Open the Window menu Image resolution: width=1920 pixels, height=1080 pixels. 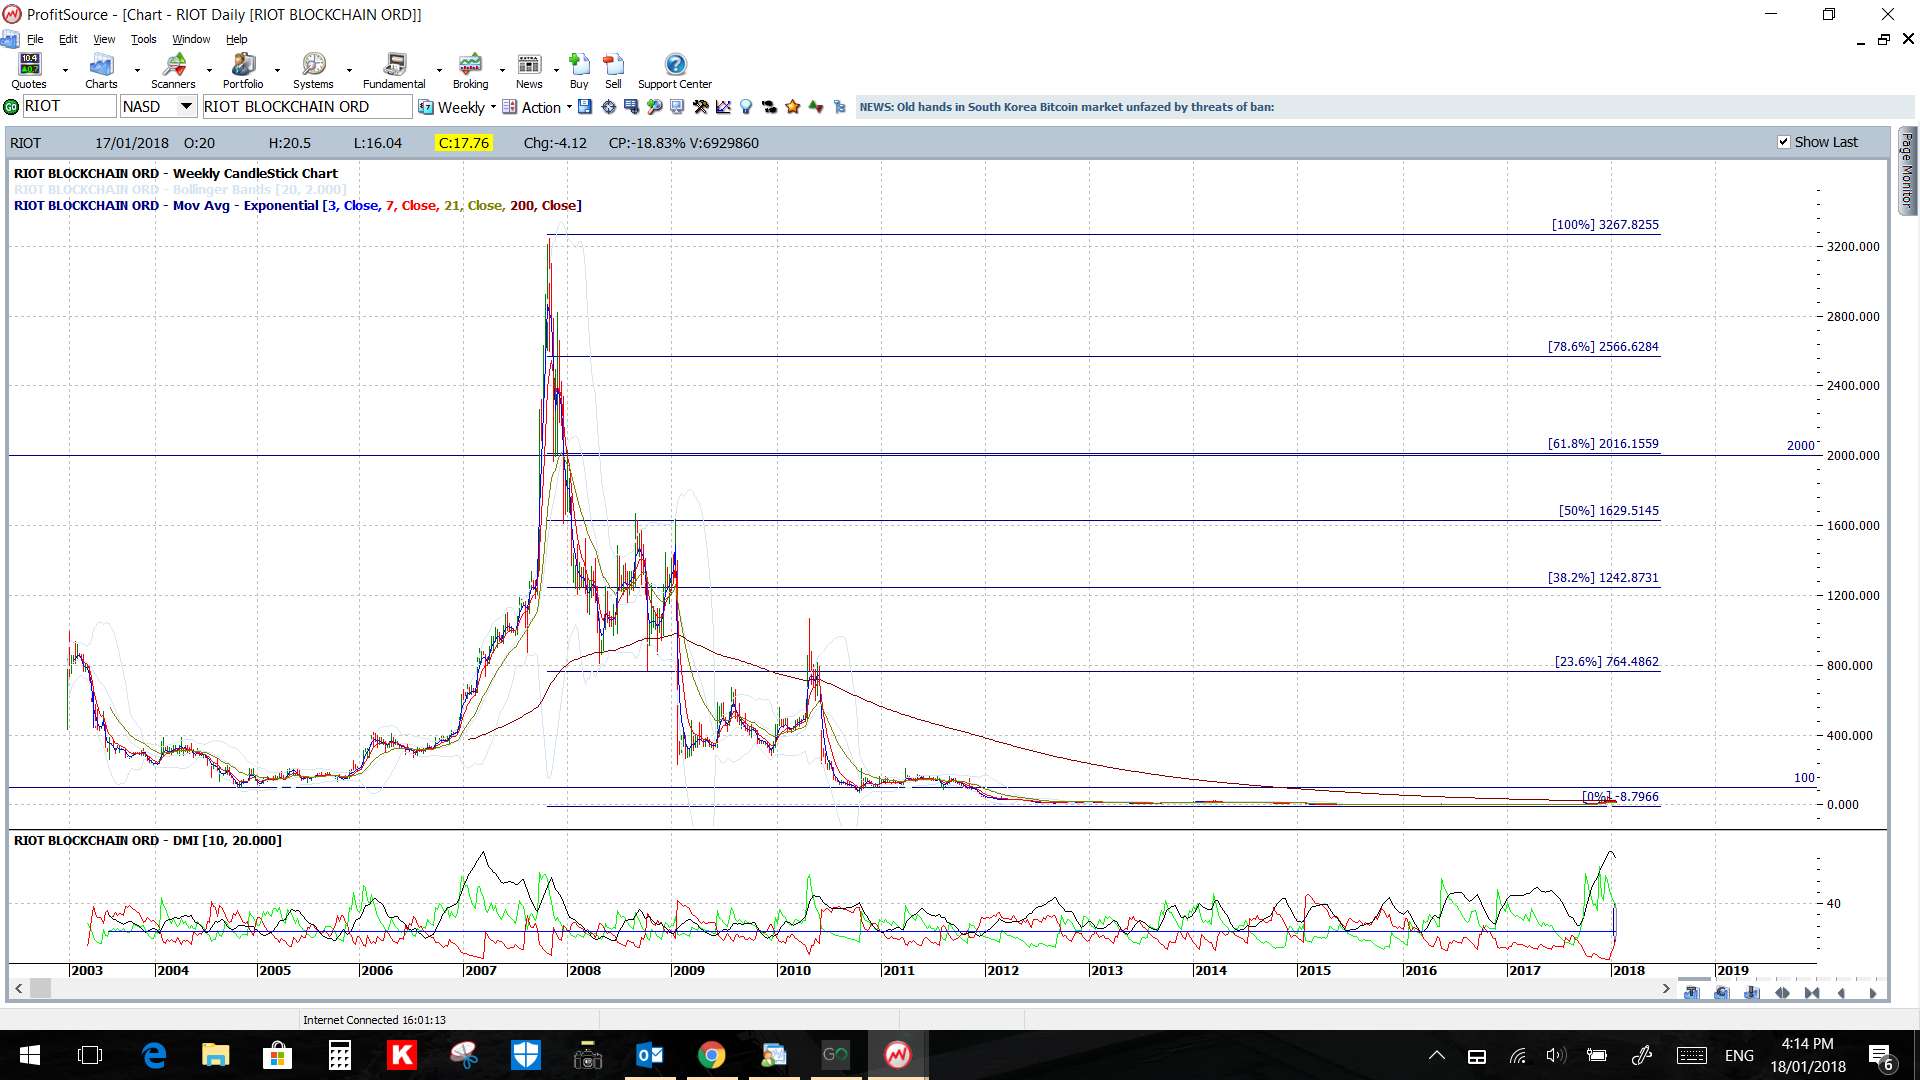(191, 39)
